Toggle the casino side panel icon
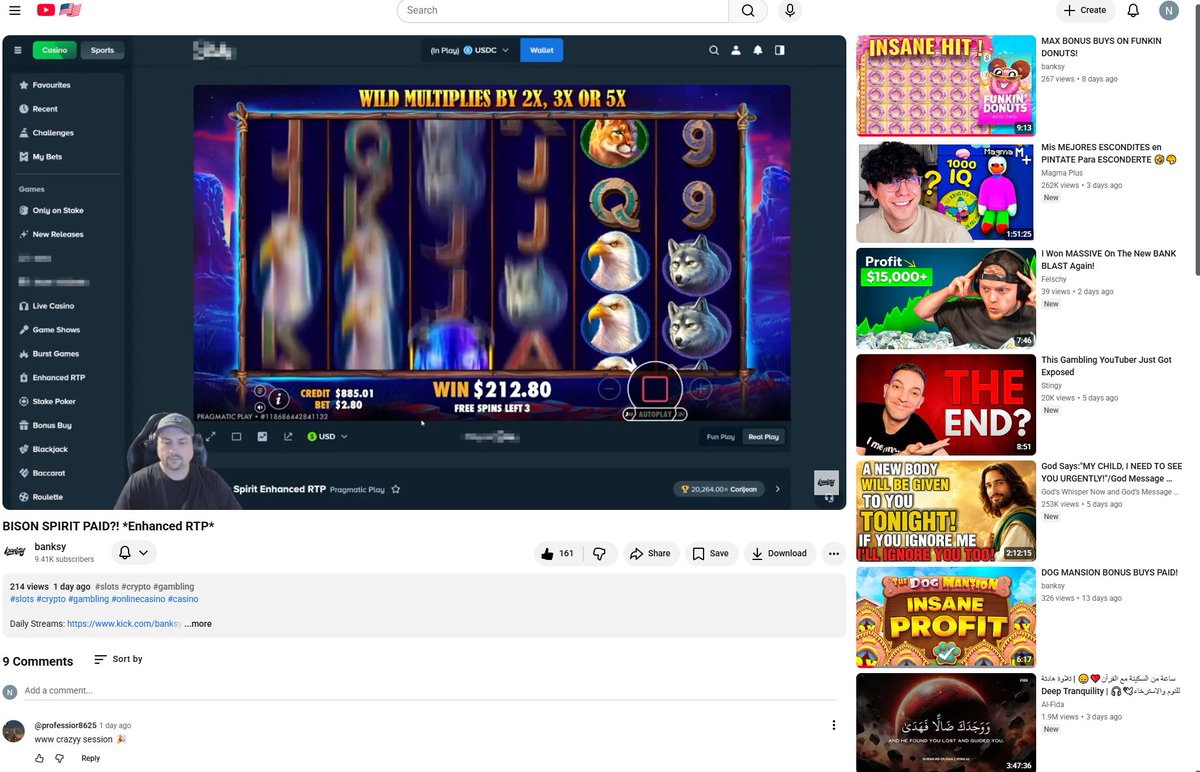The height and width of the screenshot is (772, 1200). 780,50
